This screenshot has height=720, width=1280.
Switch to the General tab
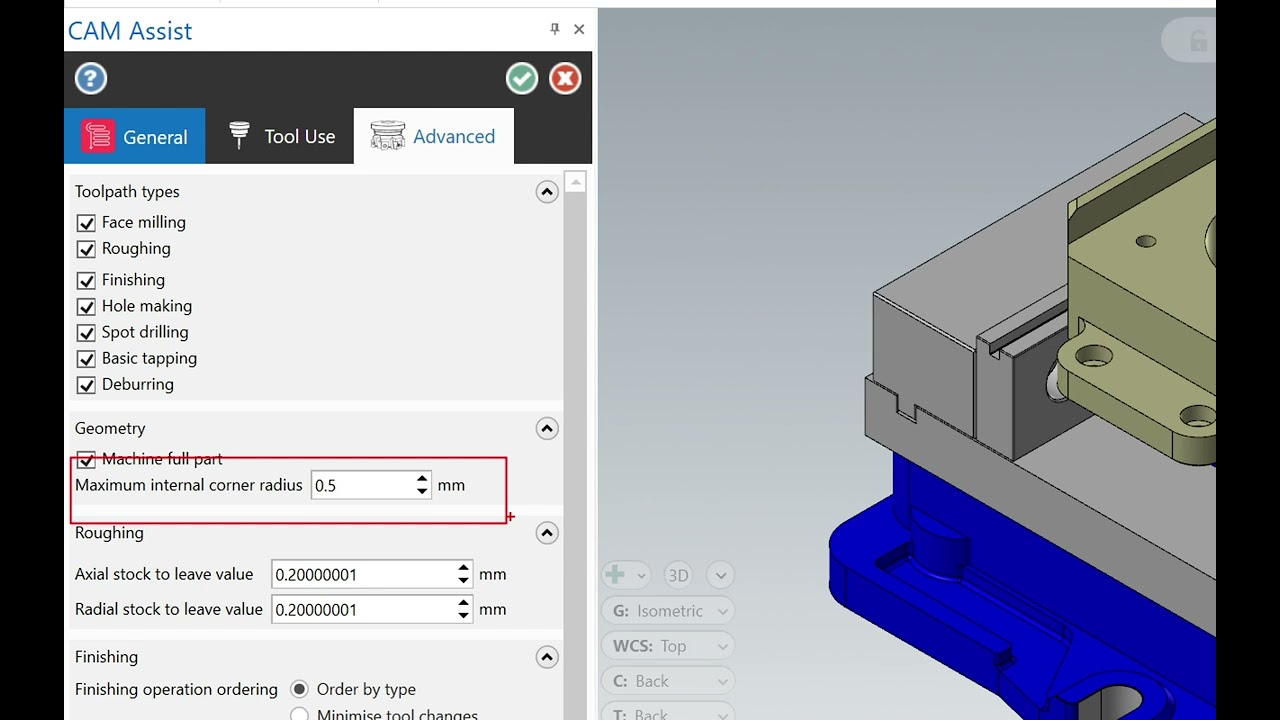point(135,136)
